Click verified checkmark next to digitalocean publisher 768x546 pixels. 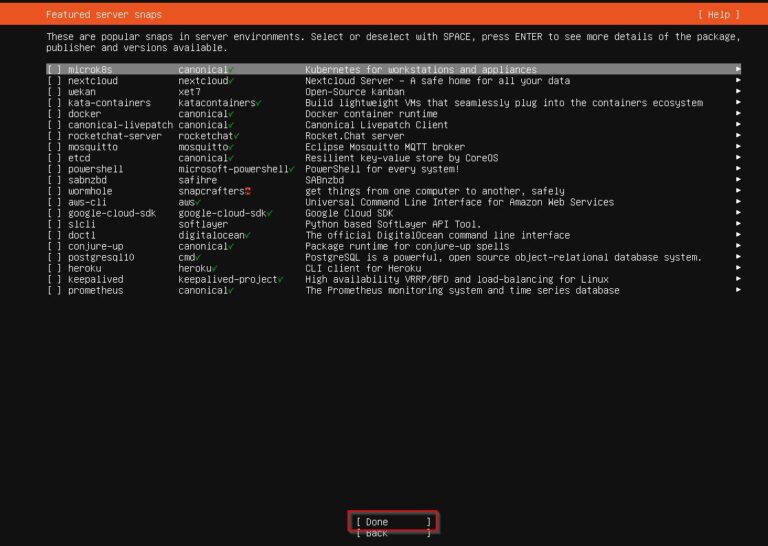point(248,235)
